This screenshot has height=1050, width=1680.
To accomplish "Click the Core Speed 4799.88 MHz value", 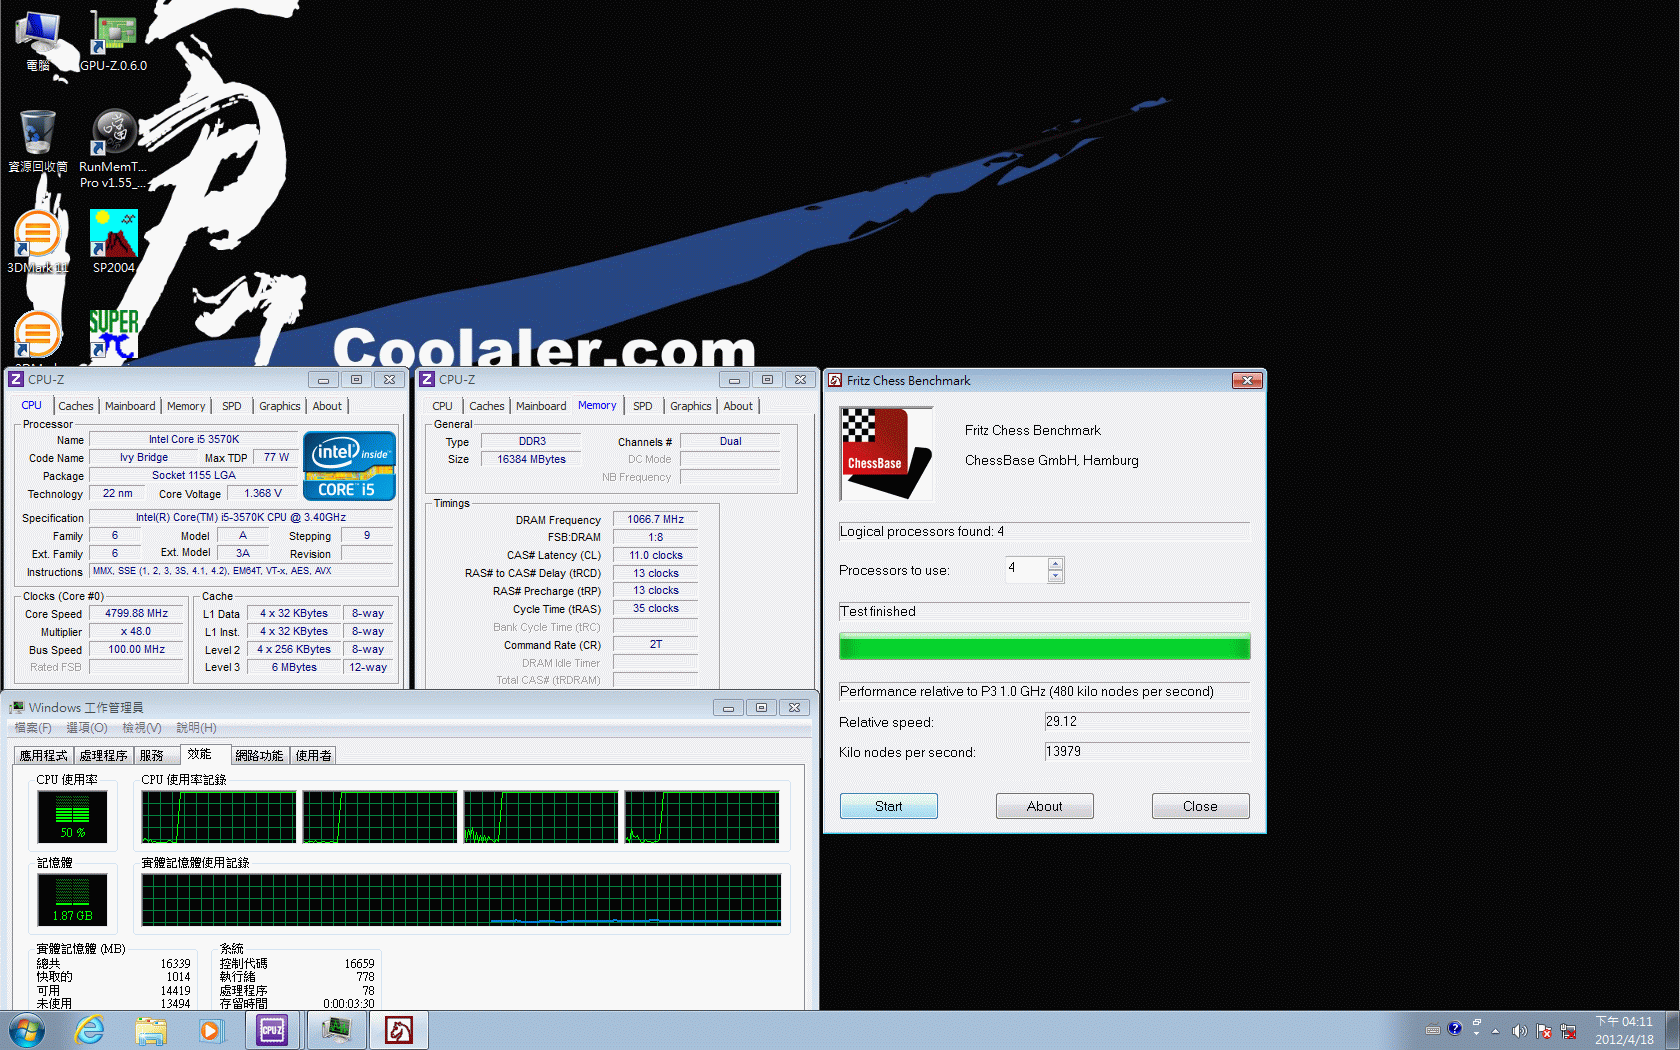I will coord(137,613).
